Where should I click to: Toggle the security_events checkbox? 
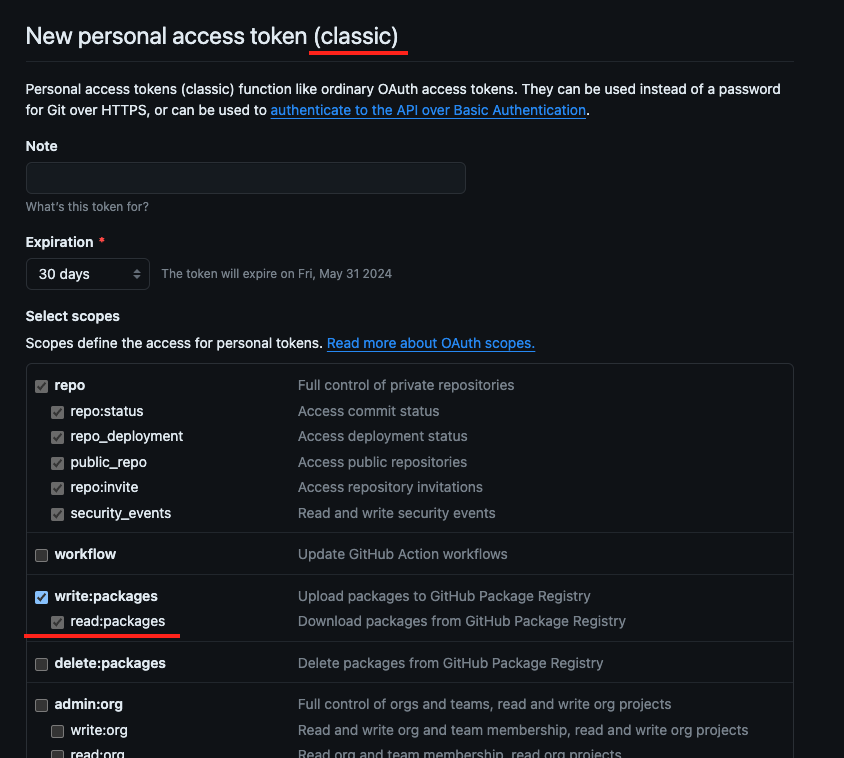[x=58, y=514]
